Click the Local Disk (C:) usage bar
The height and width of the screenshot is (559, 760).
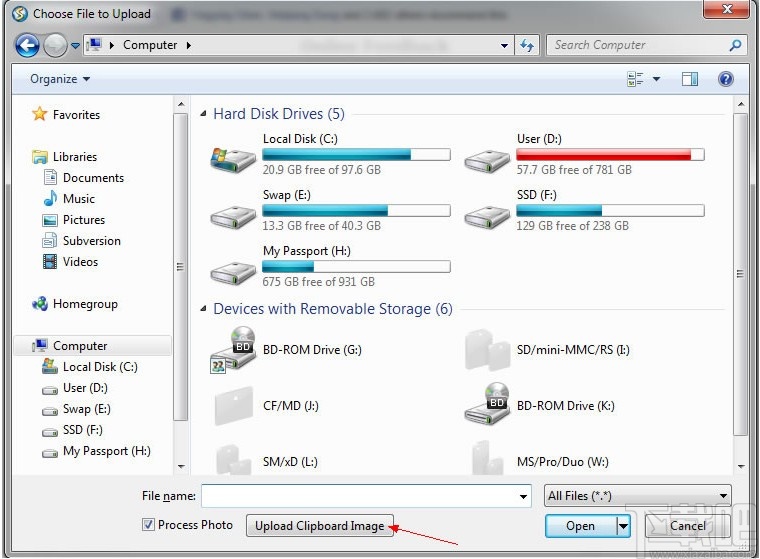coord(356,155)
